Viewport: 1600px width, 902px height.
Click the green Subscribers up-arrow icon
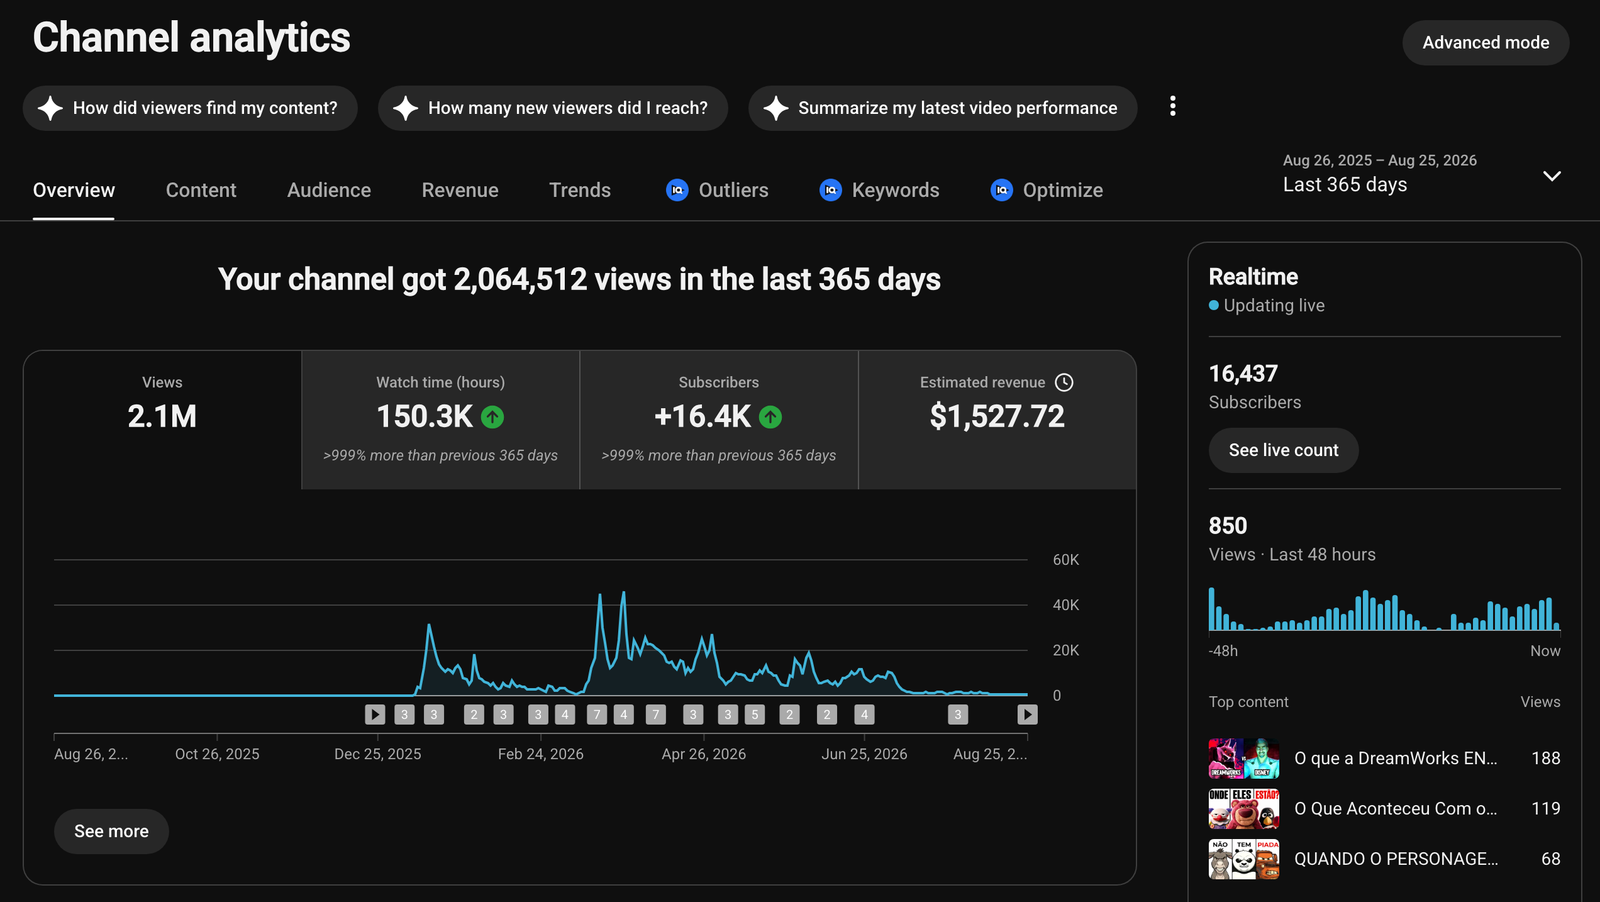point(770,417)
